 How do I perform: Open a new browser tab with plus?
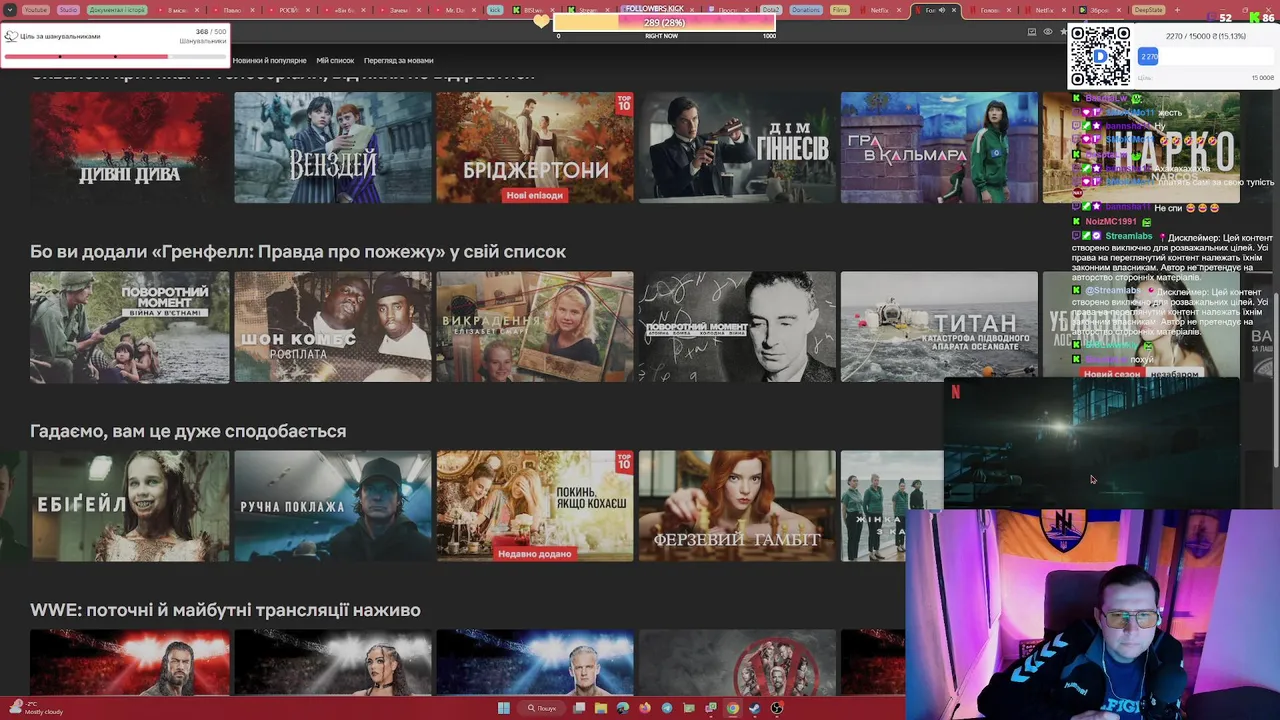point(1177,10)
